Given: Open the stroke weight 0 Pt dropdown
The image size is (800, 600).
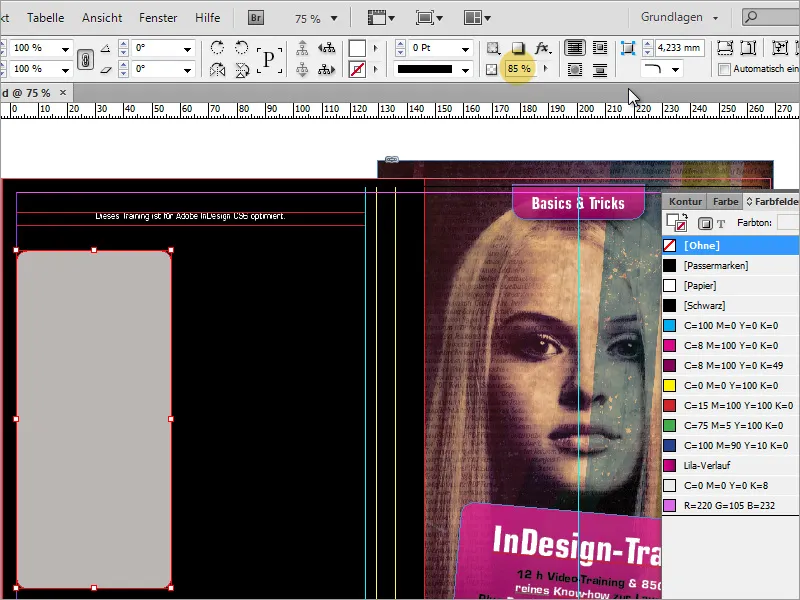Looking at the screenshot, I should [x=465, y=49].
